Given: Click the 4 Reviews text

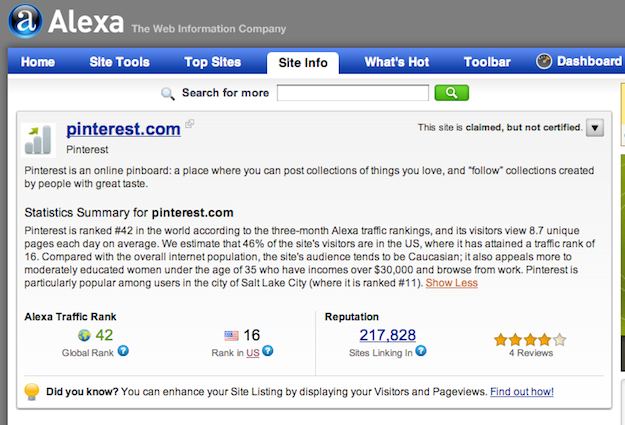Looking at the screenshot, I should 531,353.
